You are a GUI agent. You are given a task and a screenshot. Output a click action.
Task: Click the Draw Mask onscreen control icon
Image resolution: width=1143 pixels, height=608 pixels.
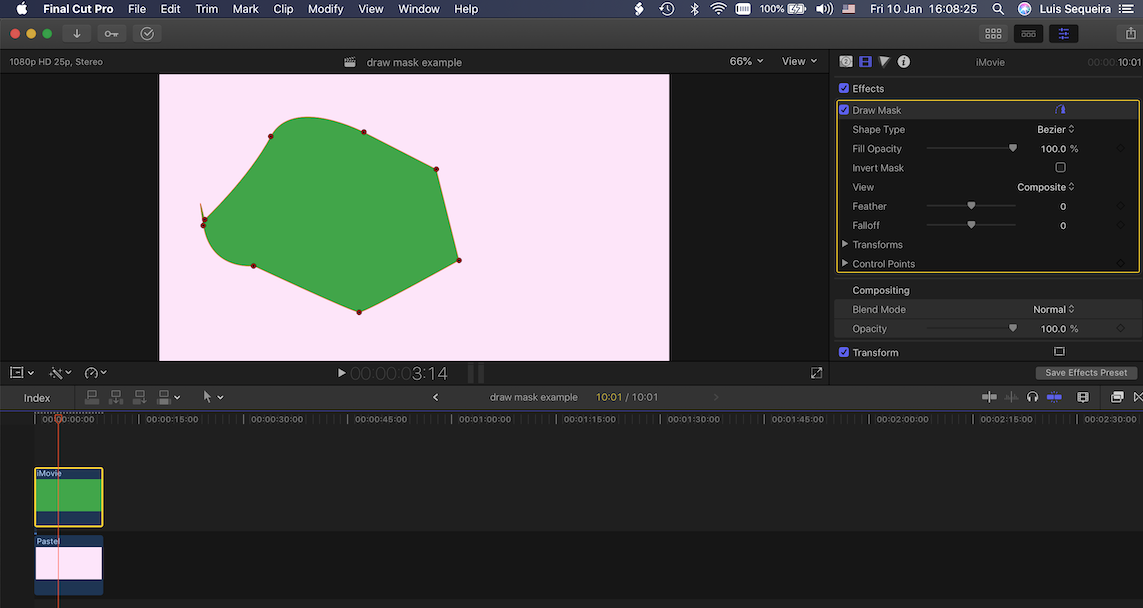(x=1060, y=110)
